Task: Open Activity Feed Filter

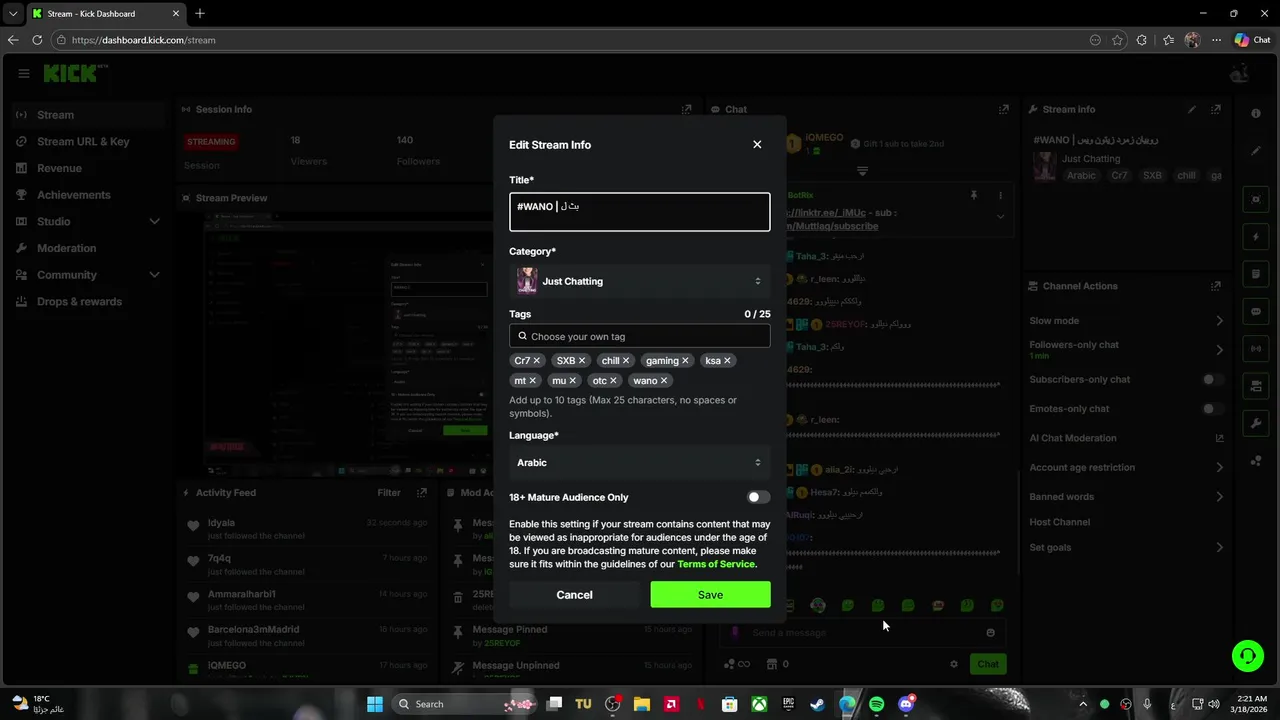Action: (x=389, y=492)
